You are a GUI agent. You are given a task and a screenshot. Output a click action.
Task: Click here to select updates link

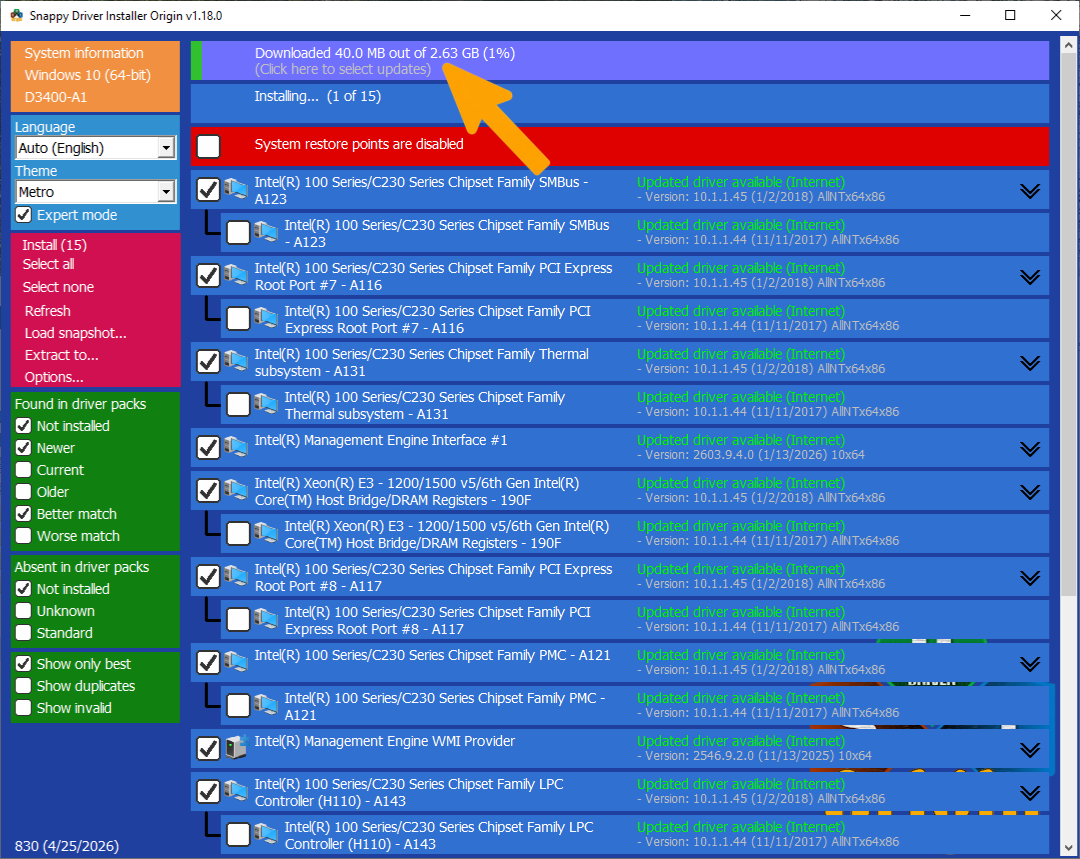(342, 69)
